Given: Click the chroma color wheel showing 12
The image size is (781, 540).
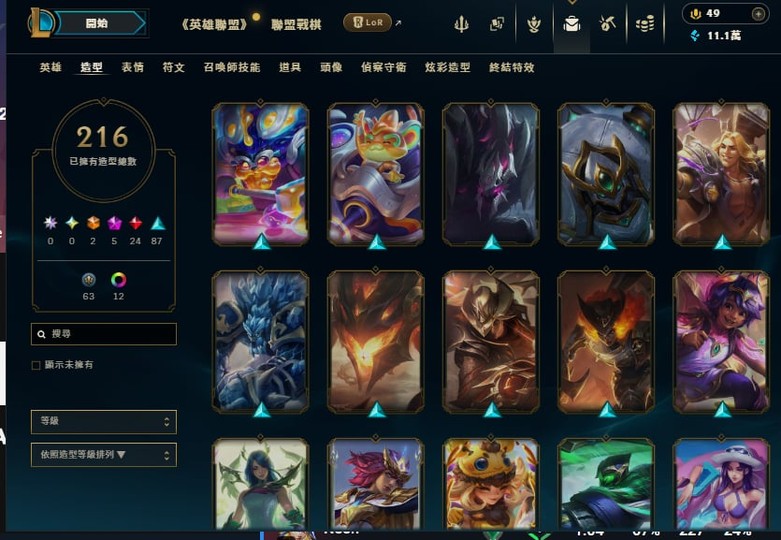Looking at the screenshot, I should pos(119,280).
